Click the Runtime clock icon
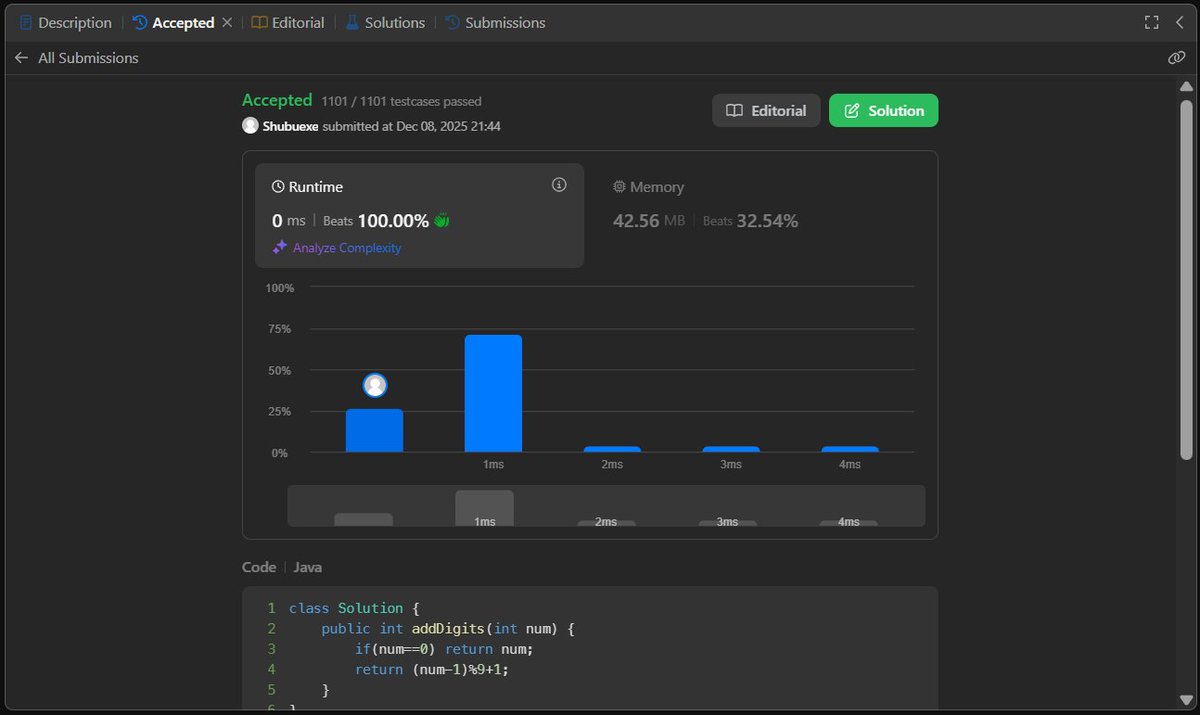This screenshot has height=715, width=1200. tap(278, 187)
